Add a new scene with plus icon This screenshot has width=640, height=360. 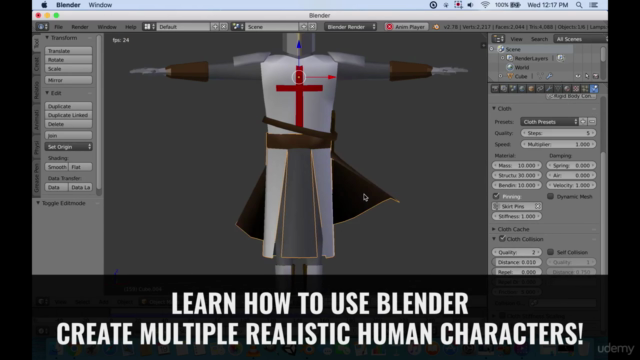304,27
